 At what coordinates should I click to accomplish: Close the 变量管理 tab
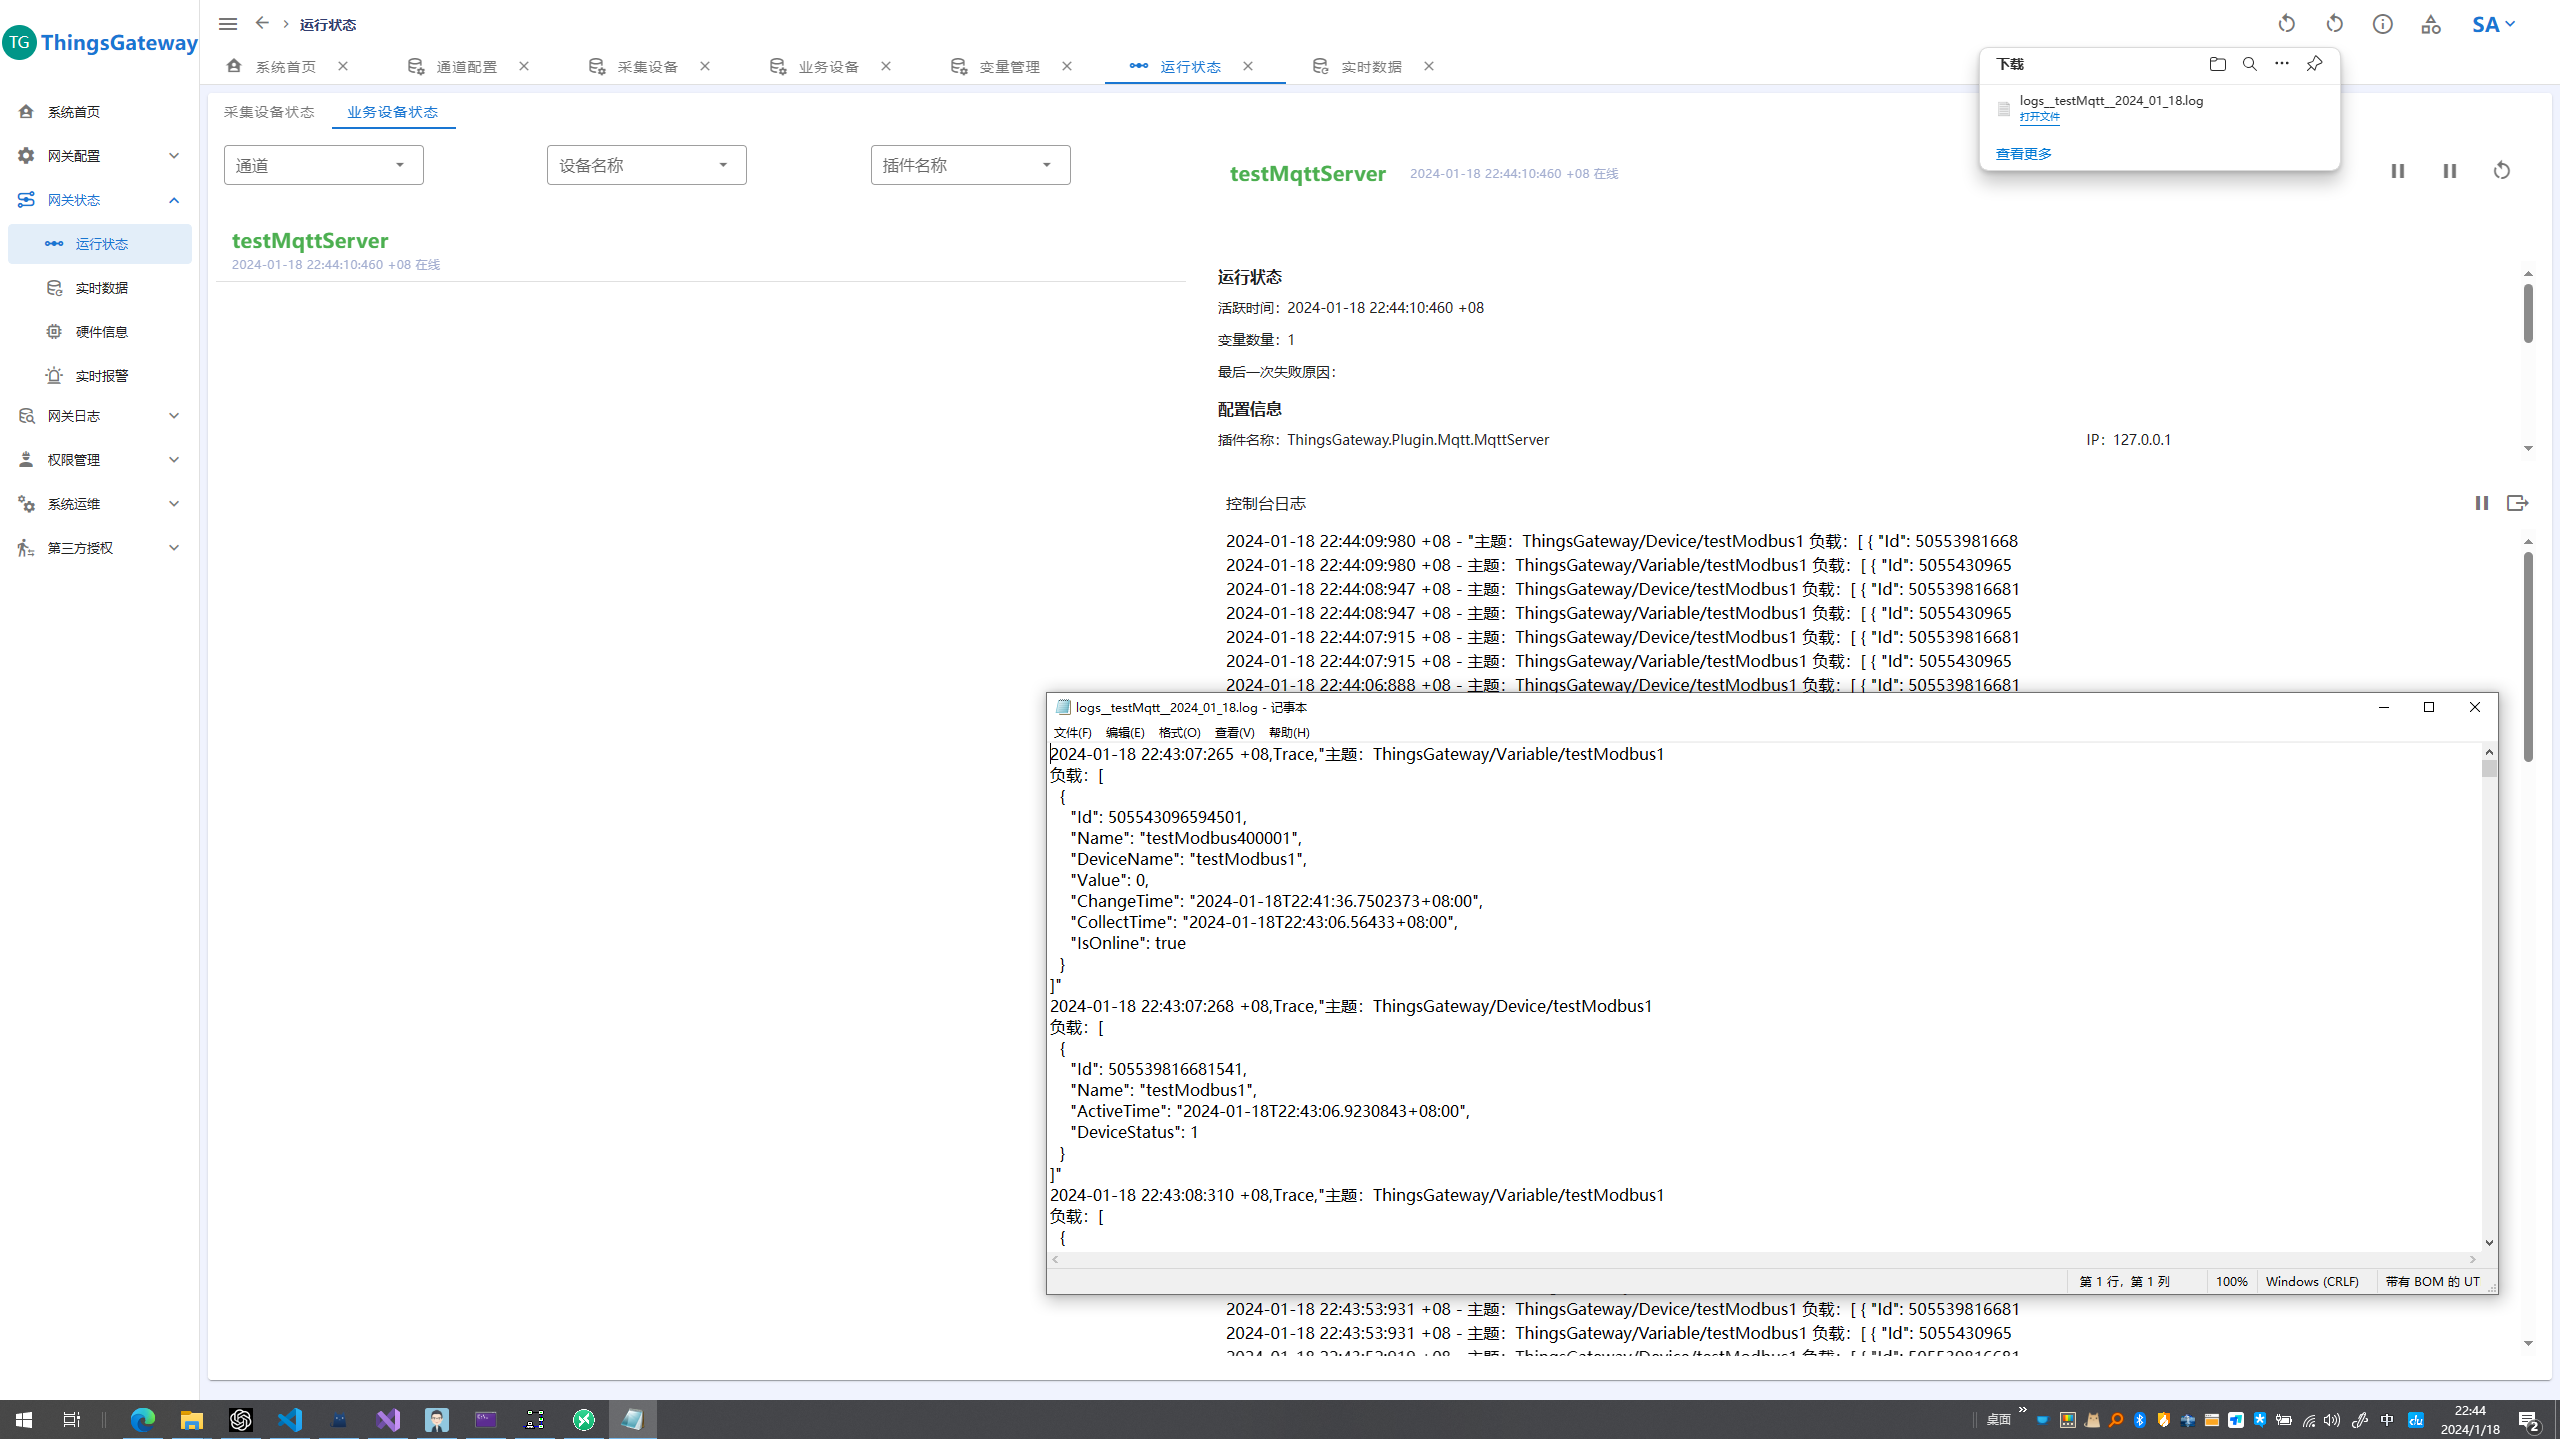(x=1067, y=66)
